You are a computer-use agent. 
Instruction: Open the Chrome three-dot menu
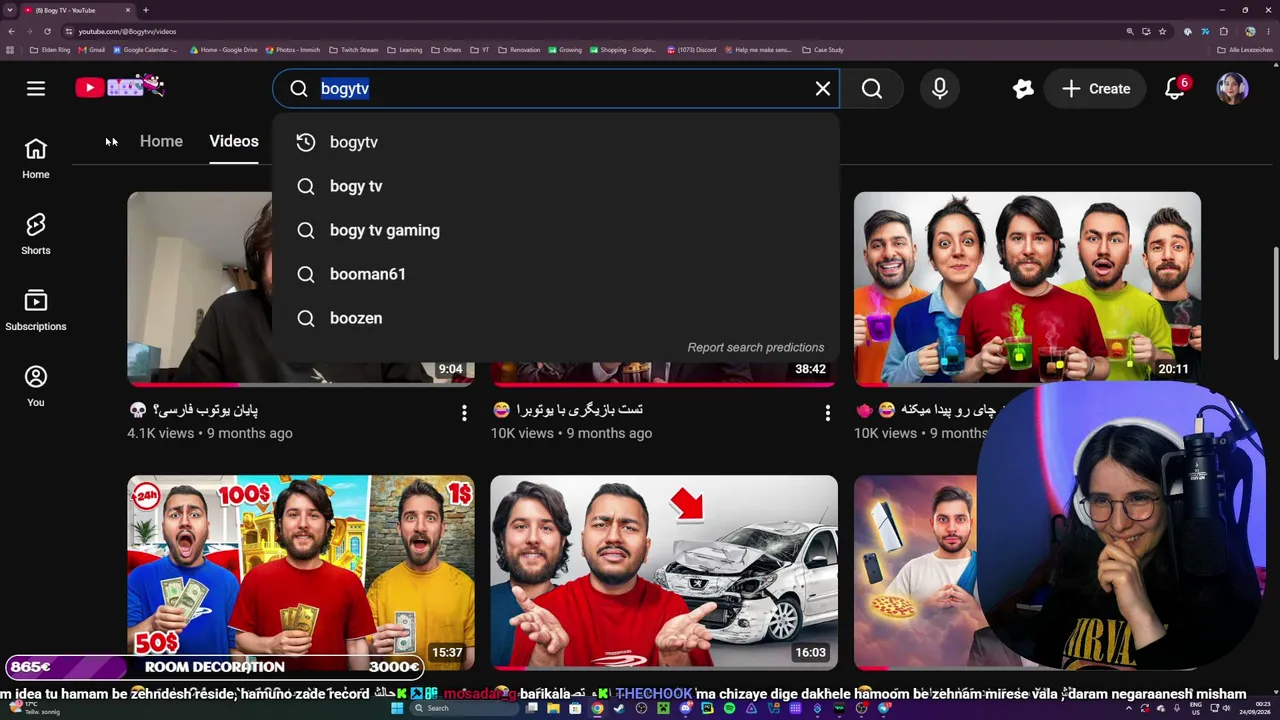(1268, 31)
